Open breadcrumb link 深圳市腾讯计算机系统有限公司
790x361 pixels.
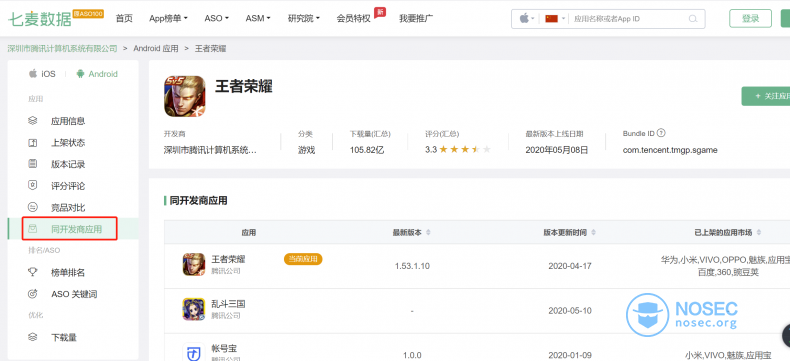62,48
